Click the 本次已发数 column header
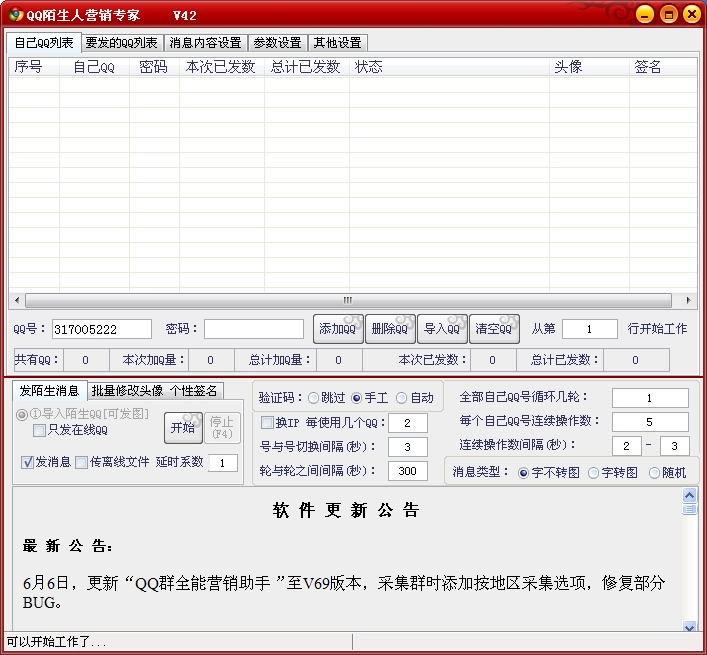The height and width of the screenshot is (655, 707). (x=222, y=67)
